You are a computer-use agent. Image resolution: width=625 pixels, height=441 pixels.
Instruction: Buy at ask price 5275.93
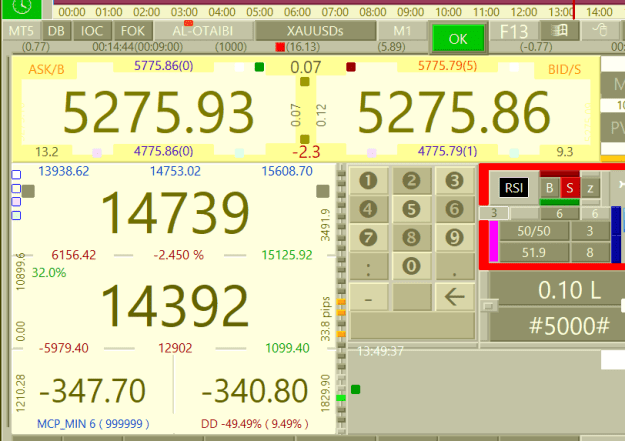pyautogui.click(x=158, y=112)
